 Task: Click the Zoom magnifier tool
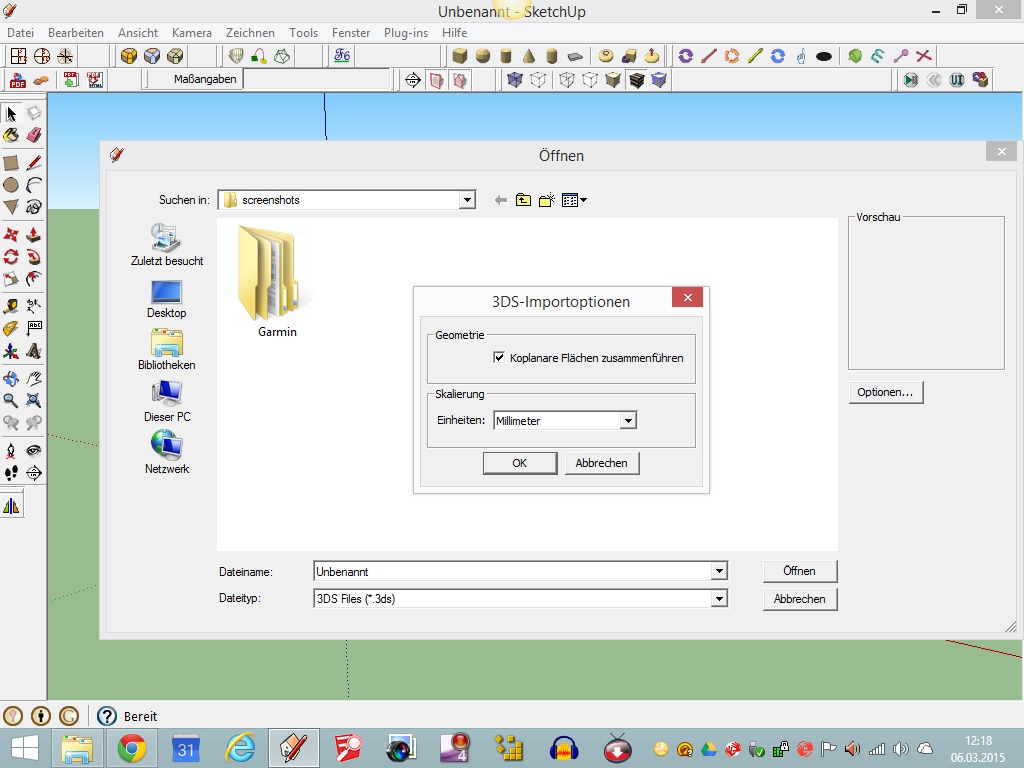[x=11, y=400]
